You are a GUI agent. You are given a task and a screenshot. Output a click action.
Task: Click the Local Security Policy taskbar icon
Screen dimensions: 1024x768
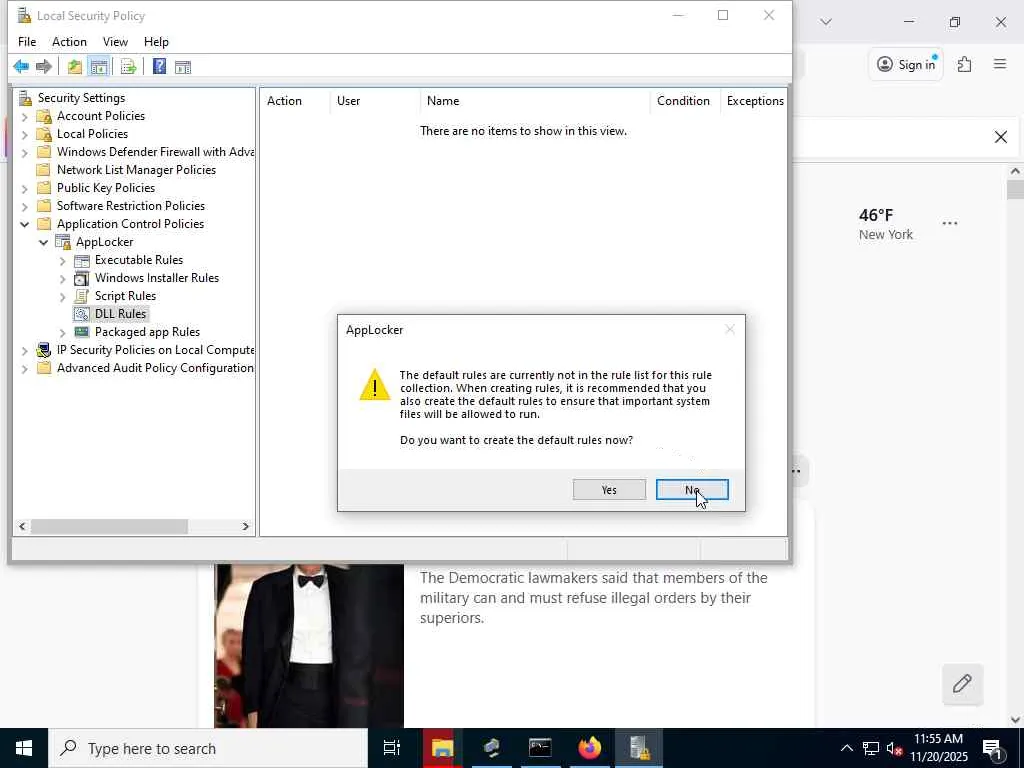(x=639, y=748)
